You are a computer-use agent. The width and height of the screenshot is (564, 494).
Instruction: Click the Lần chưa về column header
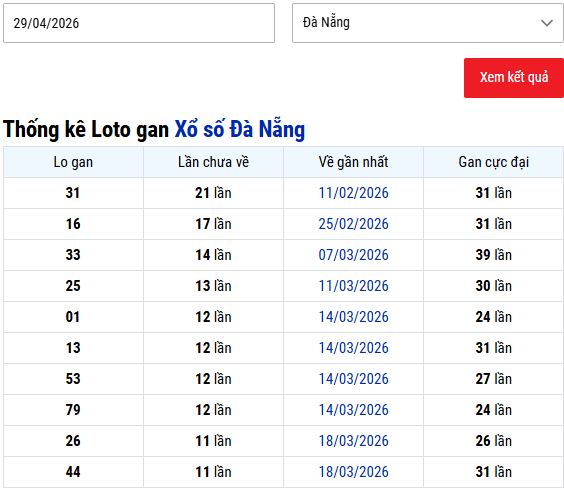tap(213, 162)
